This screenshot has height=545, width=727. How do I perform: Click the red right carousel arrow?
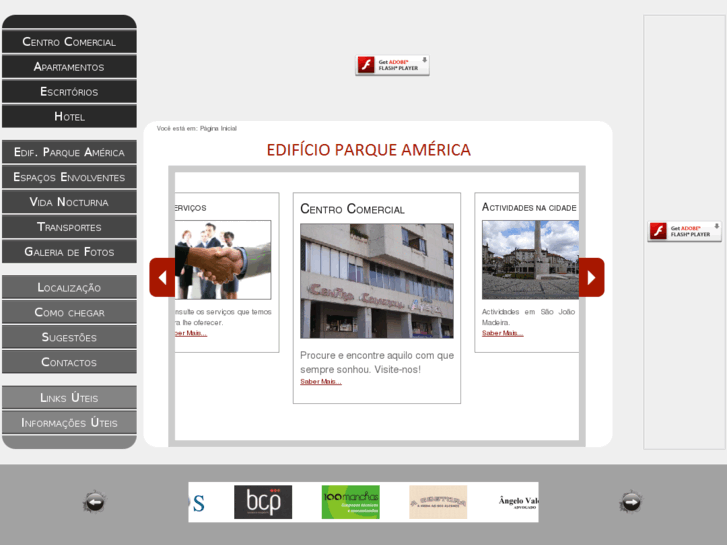click(x=592, y=277)
